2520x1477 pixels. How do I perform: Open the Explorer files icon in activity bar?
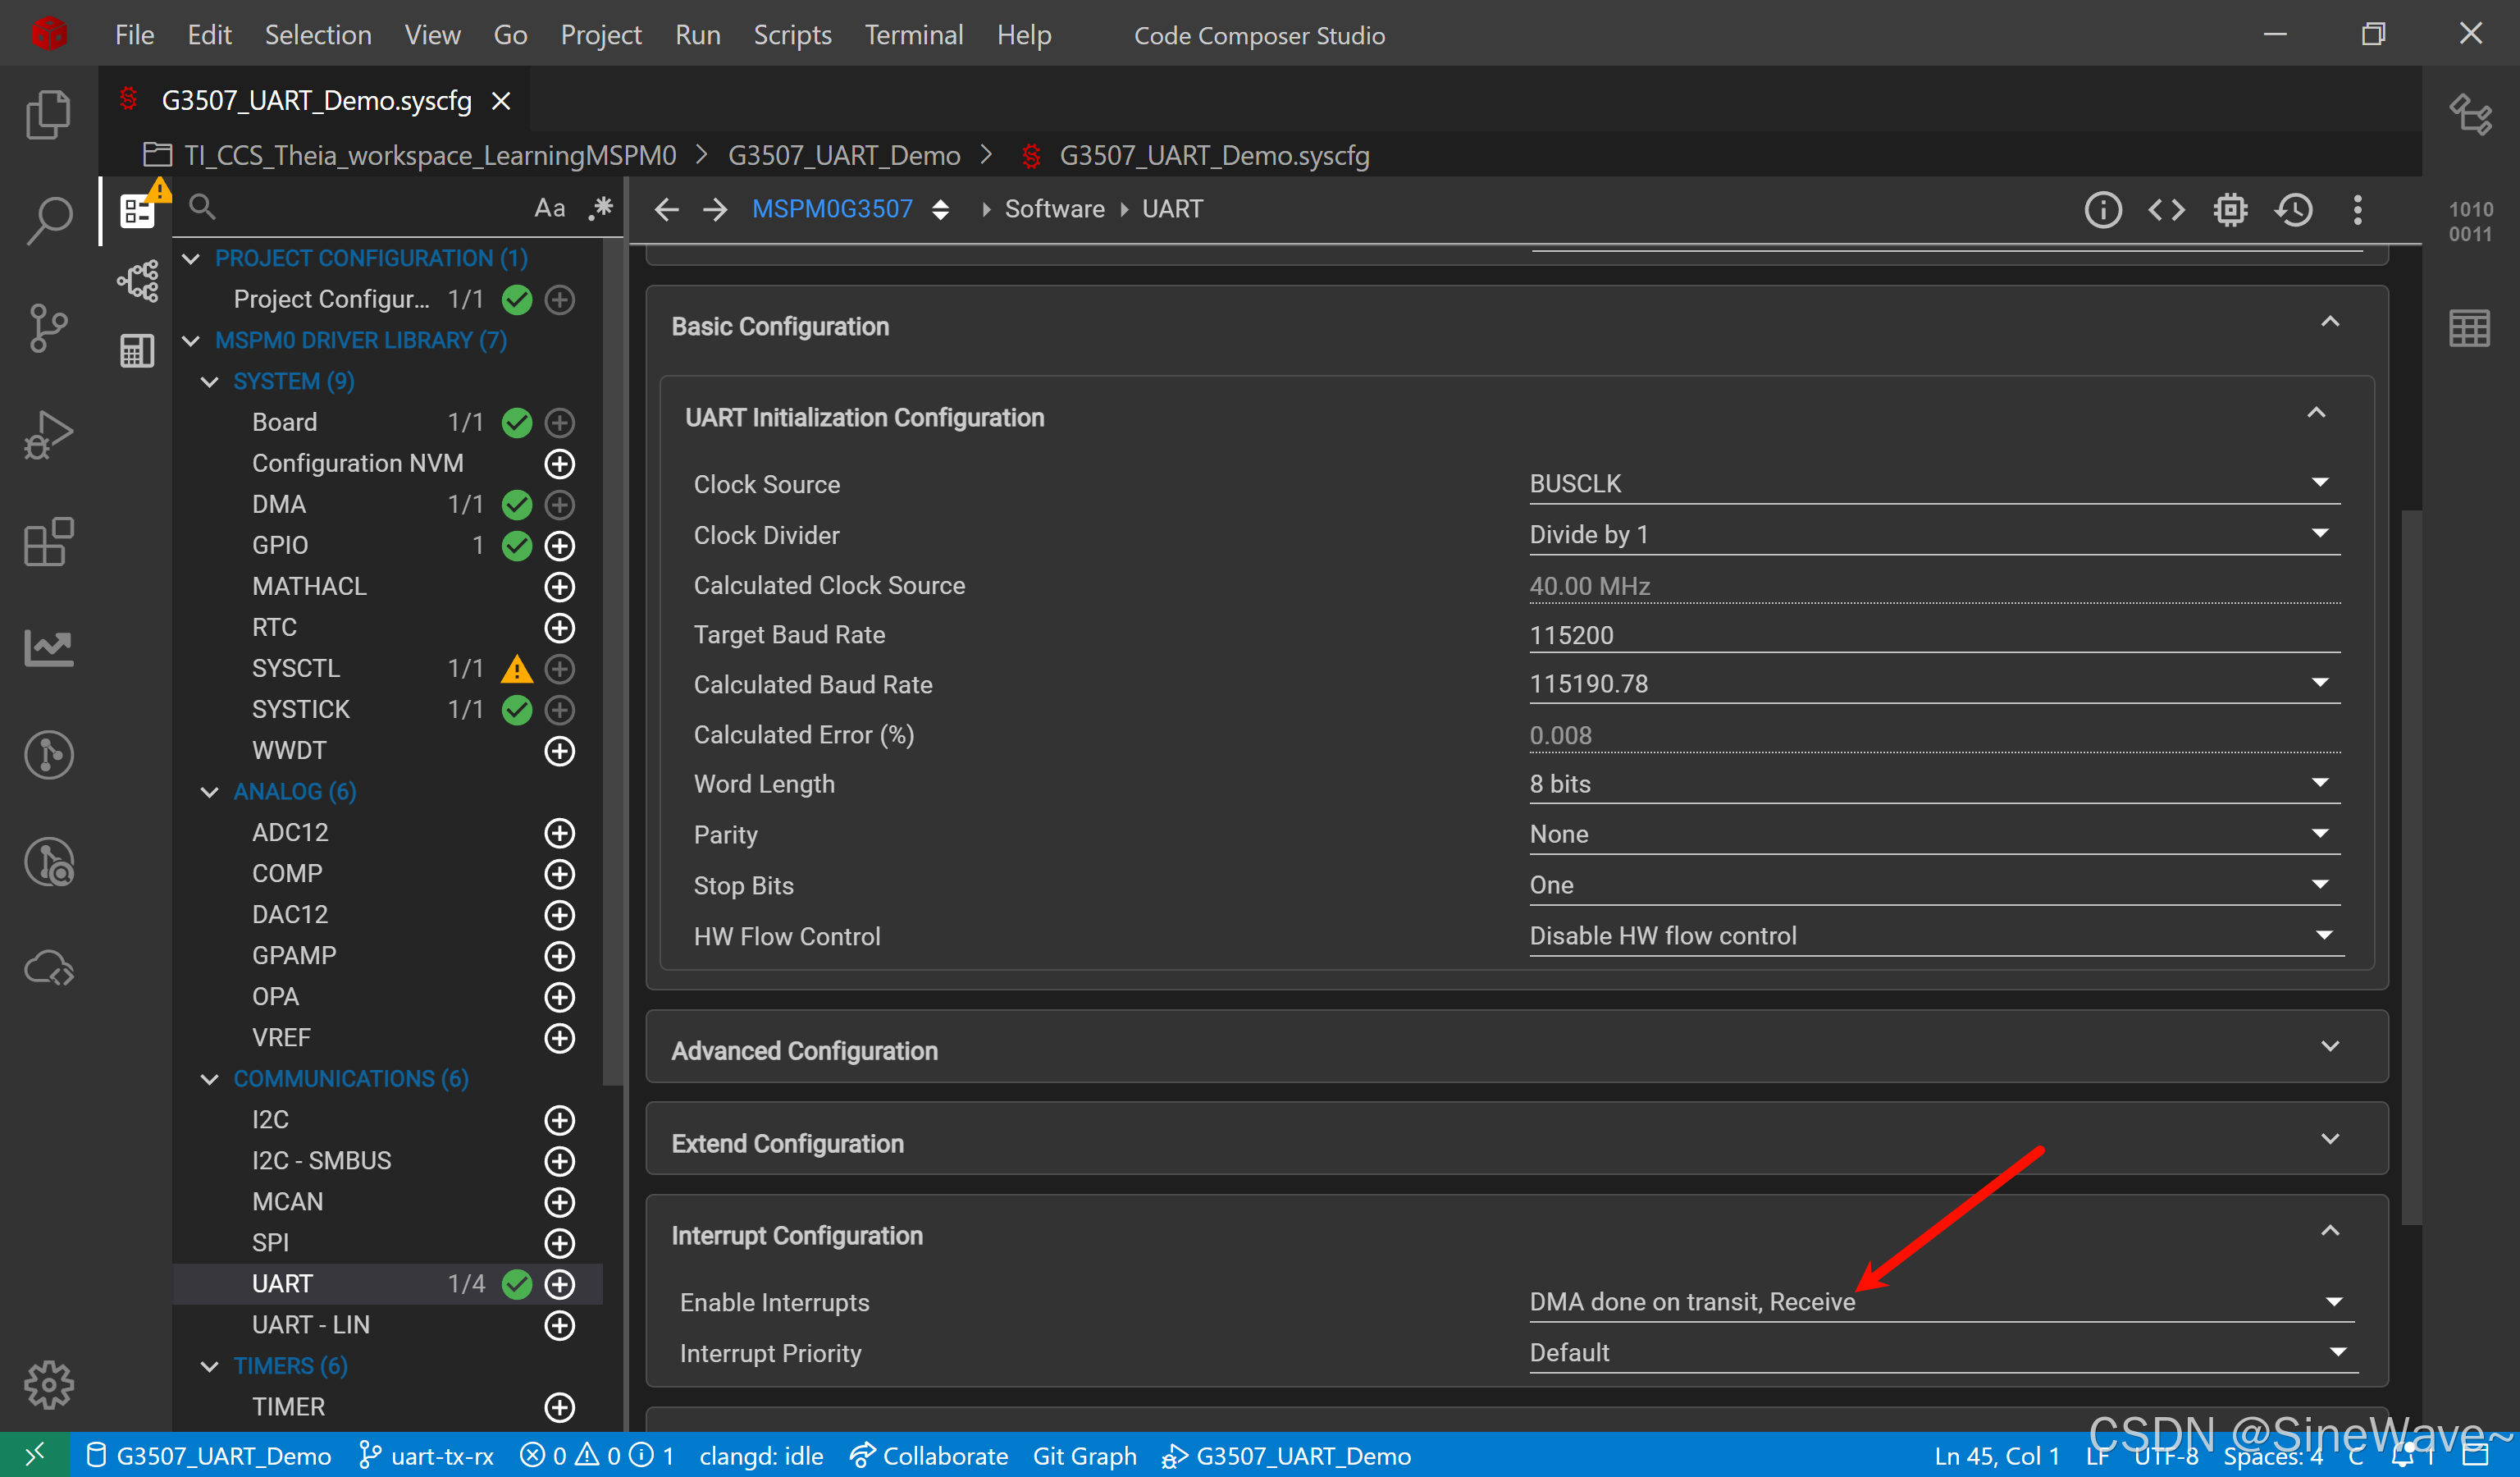tap(48, 113)
